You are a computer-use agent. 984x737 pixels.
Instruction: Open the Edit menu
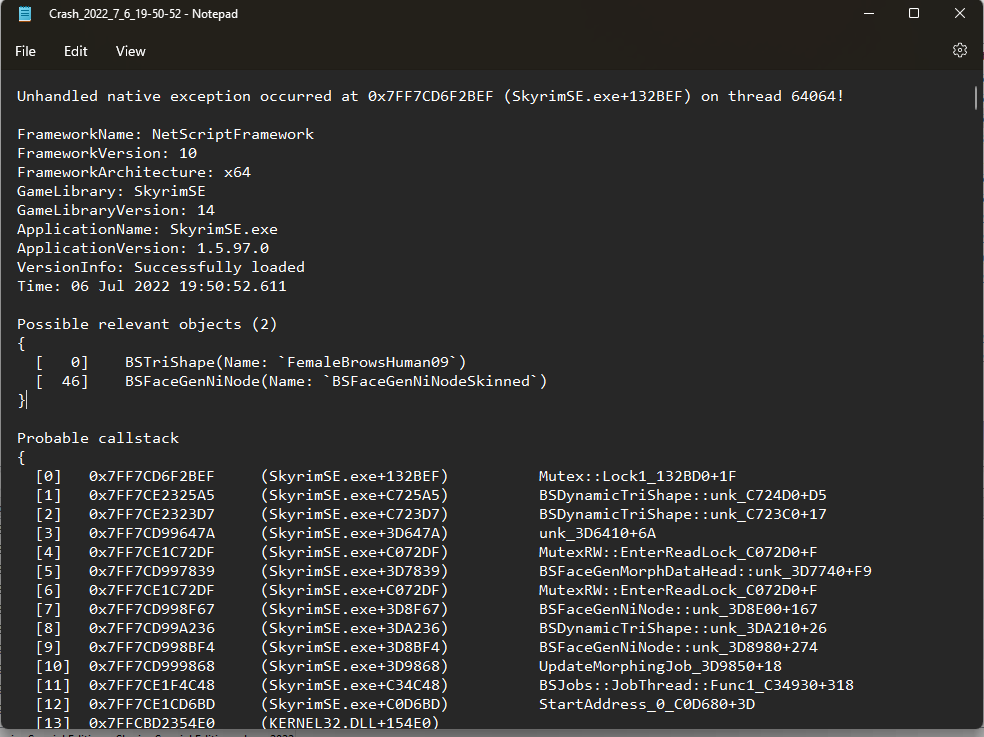pos(75,51)
